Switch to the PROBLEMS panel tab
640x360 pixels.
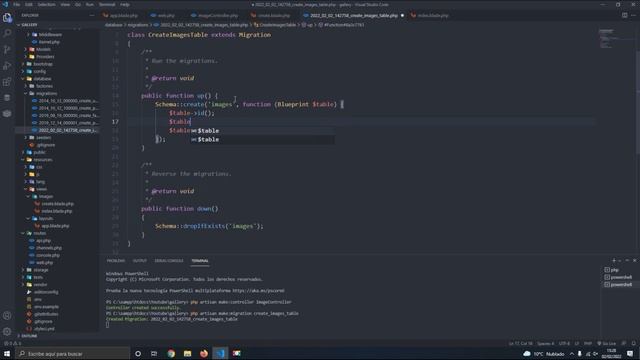(x=116, y=260)
